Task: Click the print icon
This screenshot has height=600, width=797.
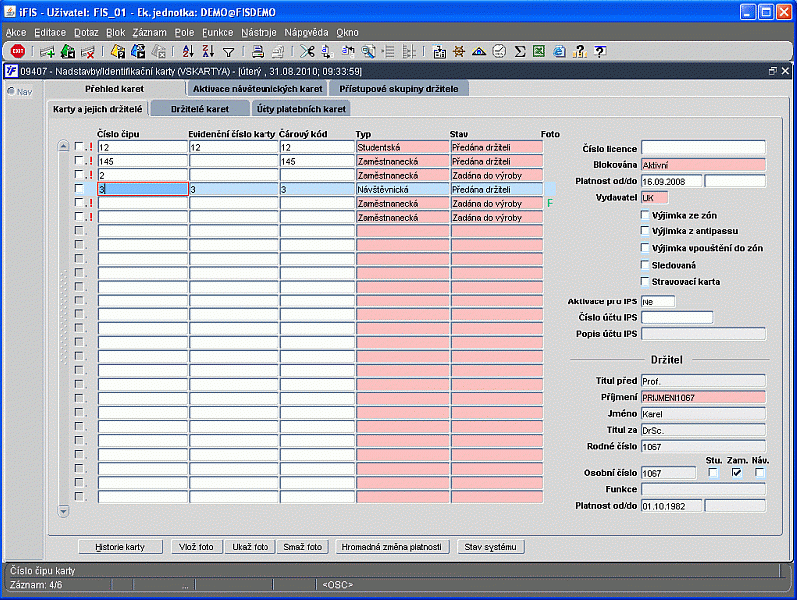Action: [258, 51]
